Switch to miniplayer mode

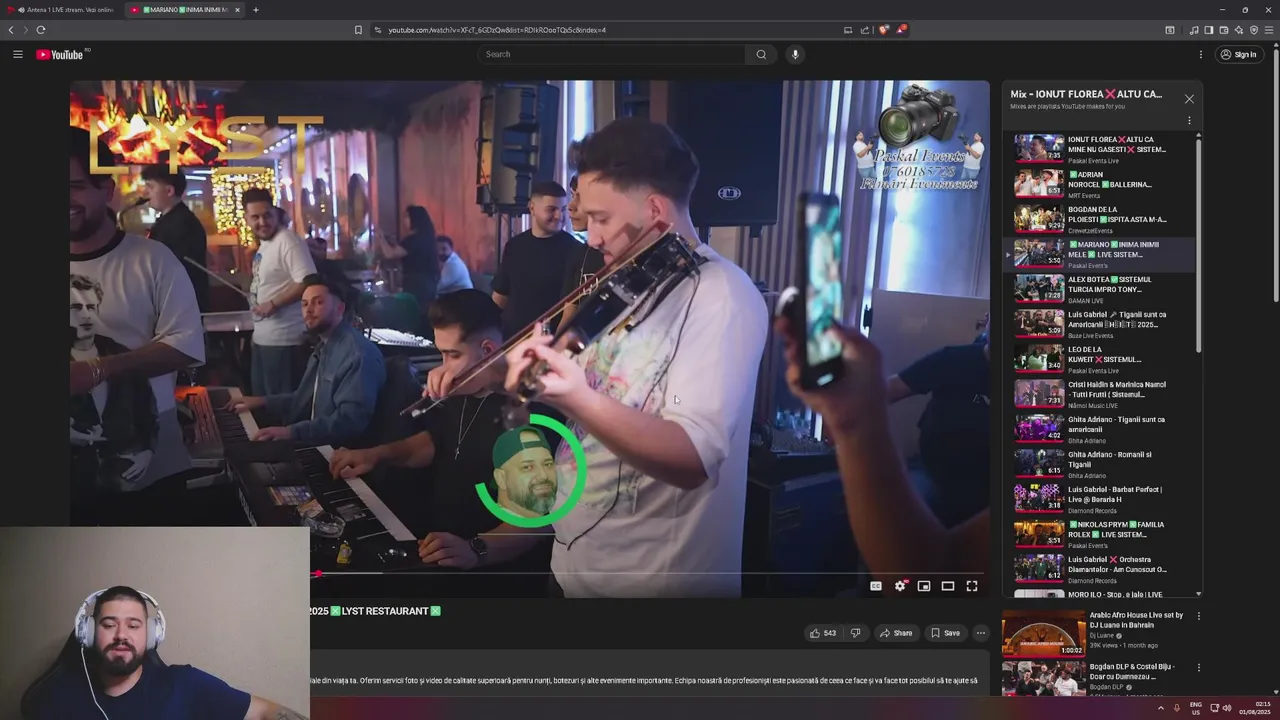[924, 586]
